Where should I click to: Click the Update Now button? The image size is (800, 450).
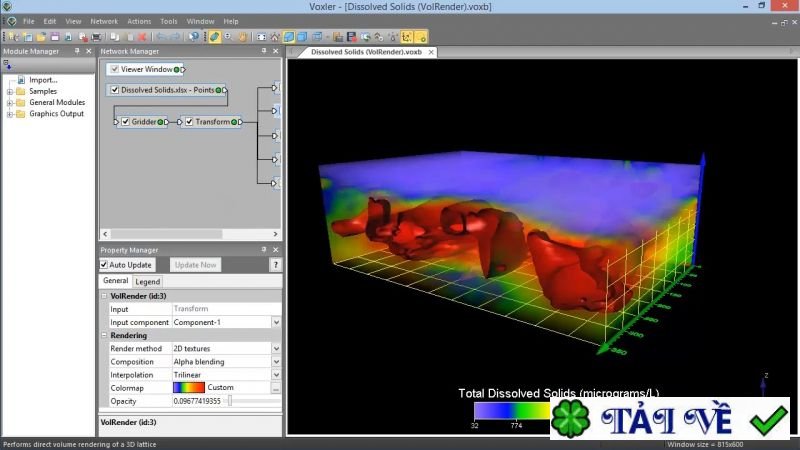[x=196, y=265]
